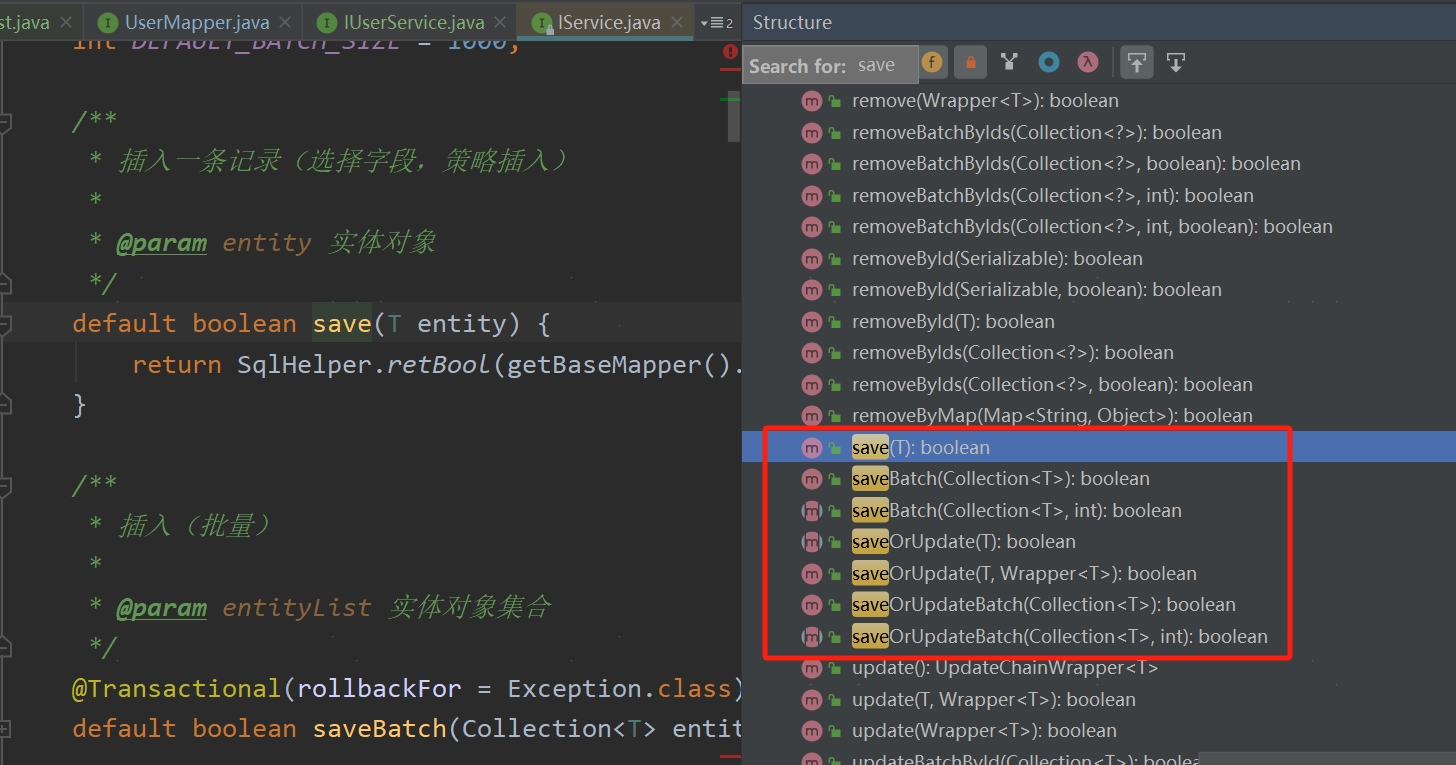Click the @param link in save javadoc
1456x765 pixels.
pyautogui.click(x=161, y=242)
